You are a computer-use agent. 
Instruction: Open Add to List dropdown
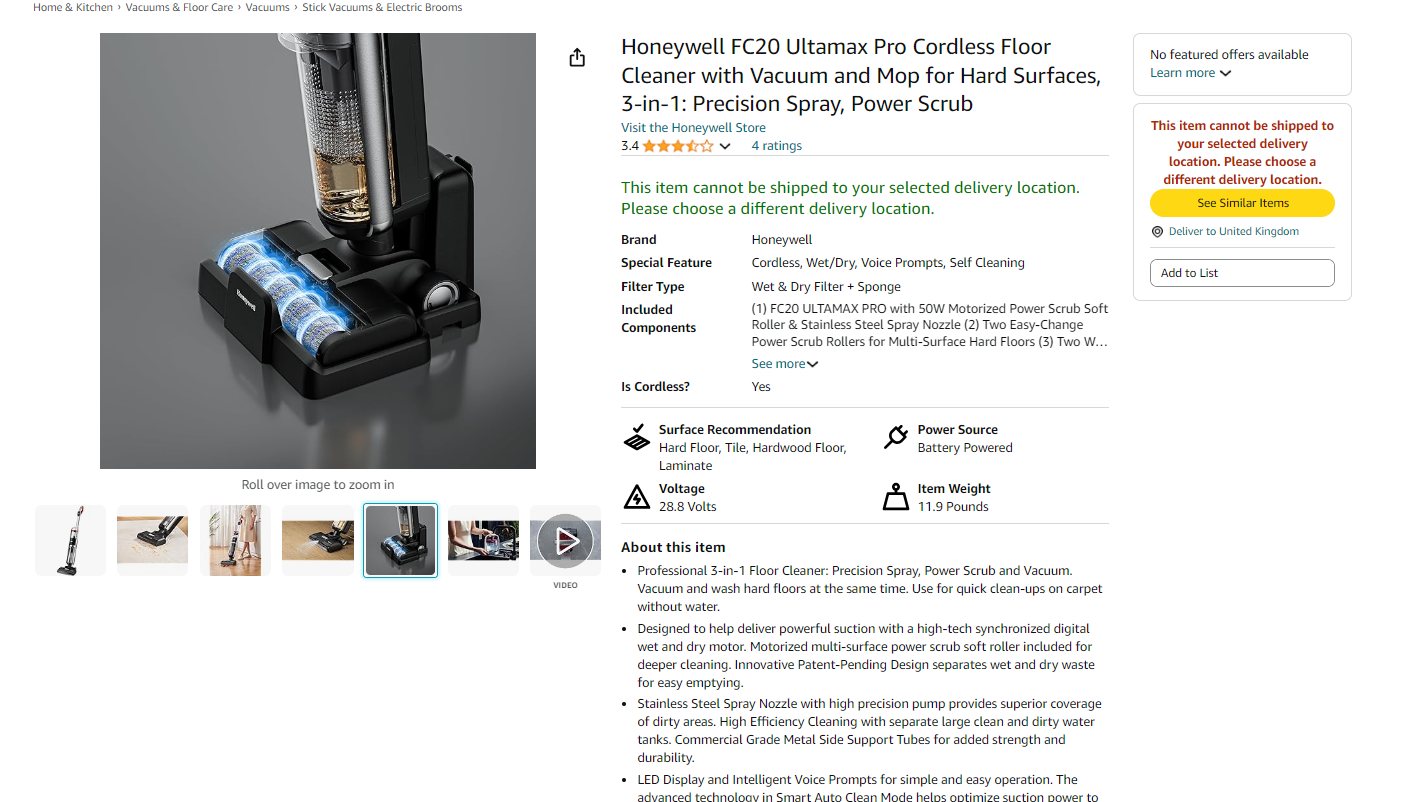click(x=1242, y=273)
